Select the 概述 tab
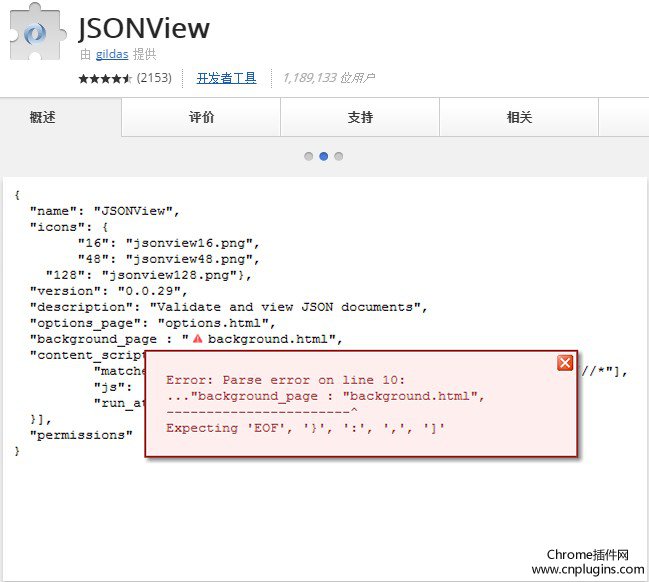The height and width of the screenshot is (582, 649). pos(60,118)
